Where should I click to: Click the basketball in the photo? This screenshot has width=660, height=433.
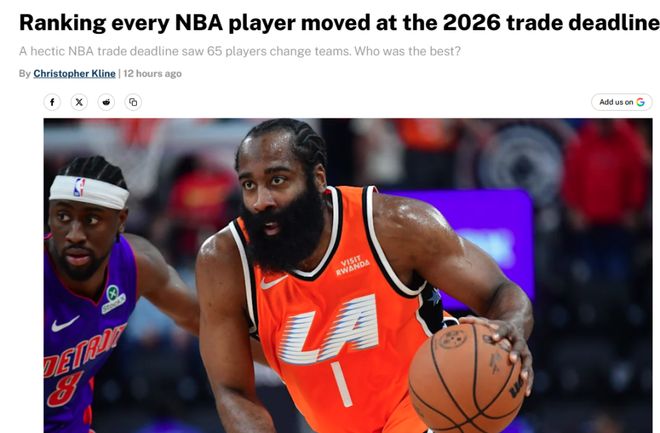(x=467, y=377)
